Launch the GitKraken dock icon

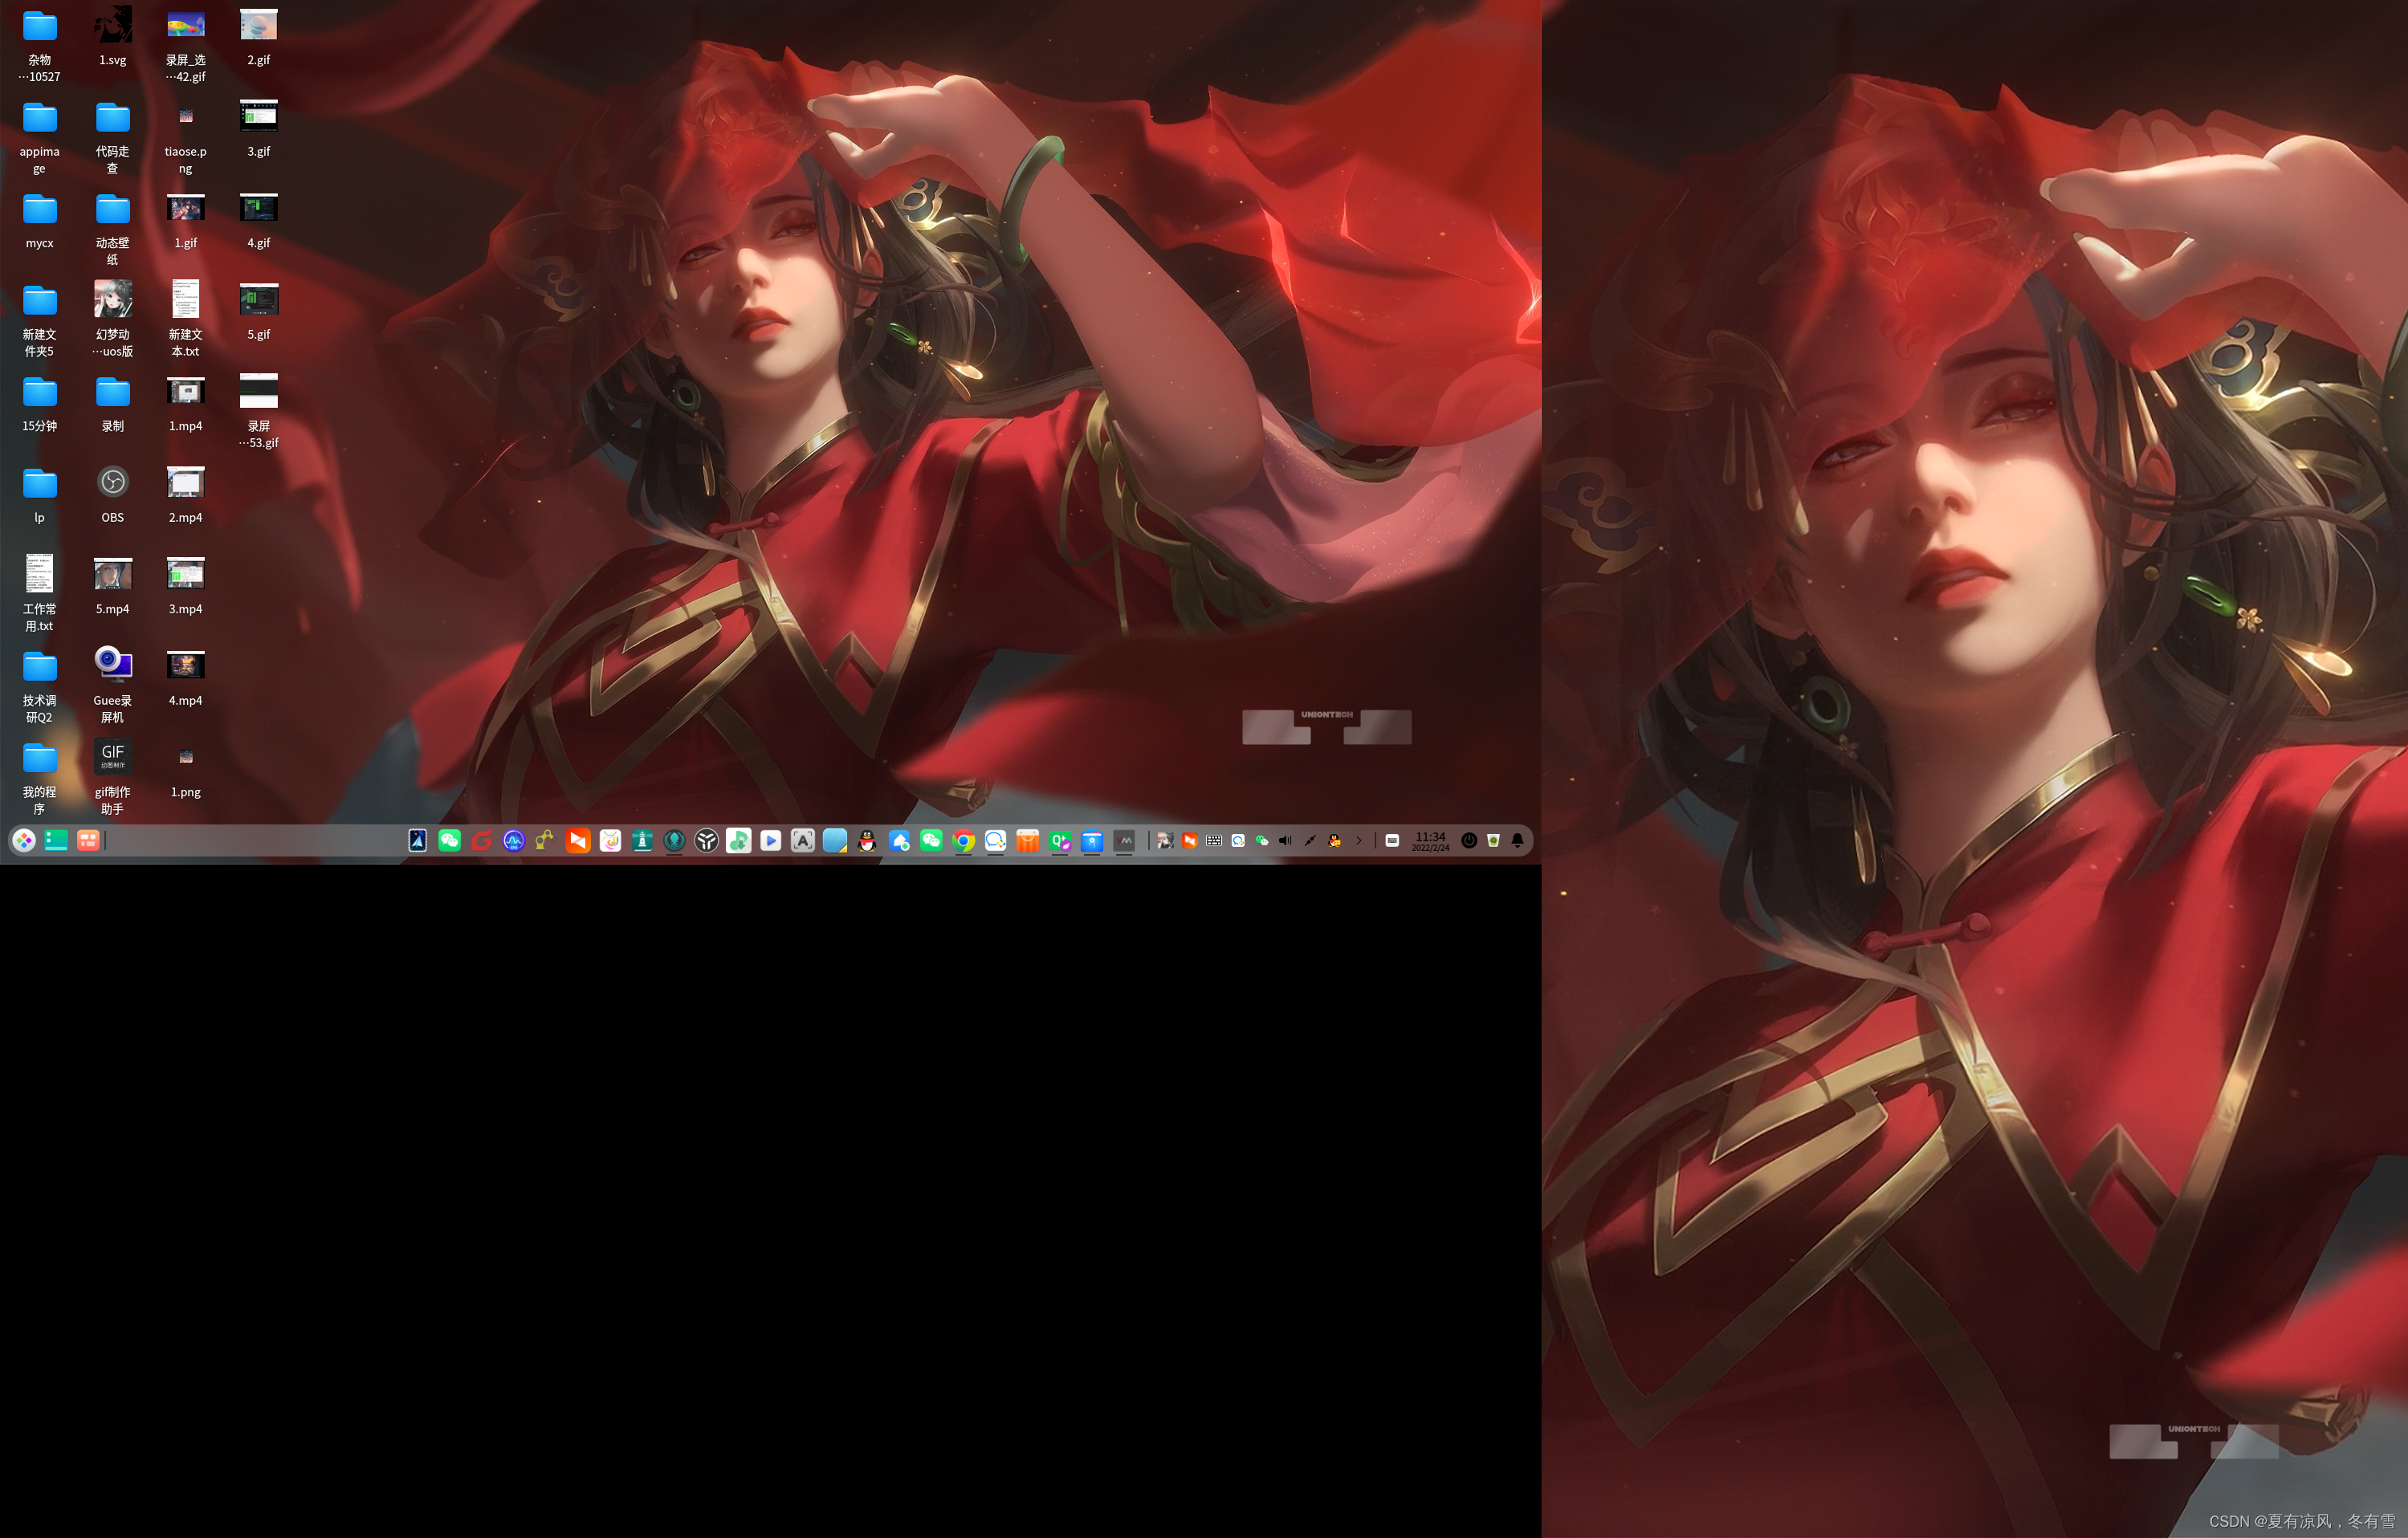click(674, 841)
